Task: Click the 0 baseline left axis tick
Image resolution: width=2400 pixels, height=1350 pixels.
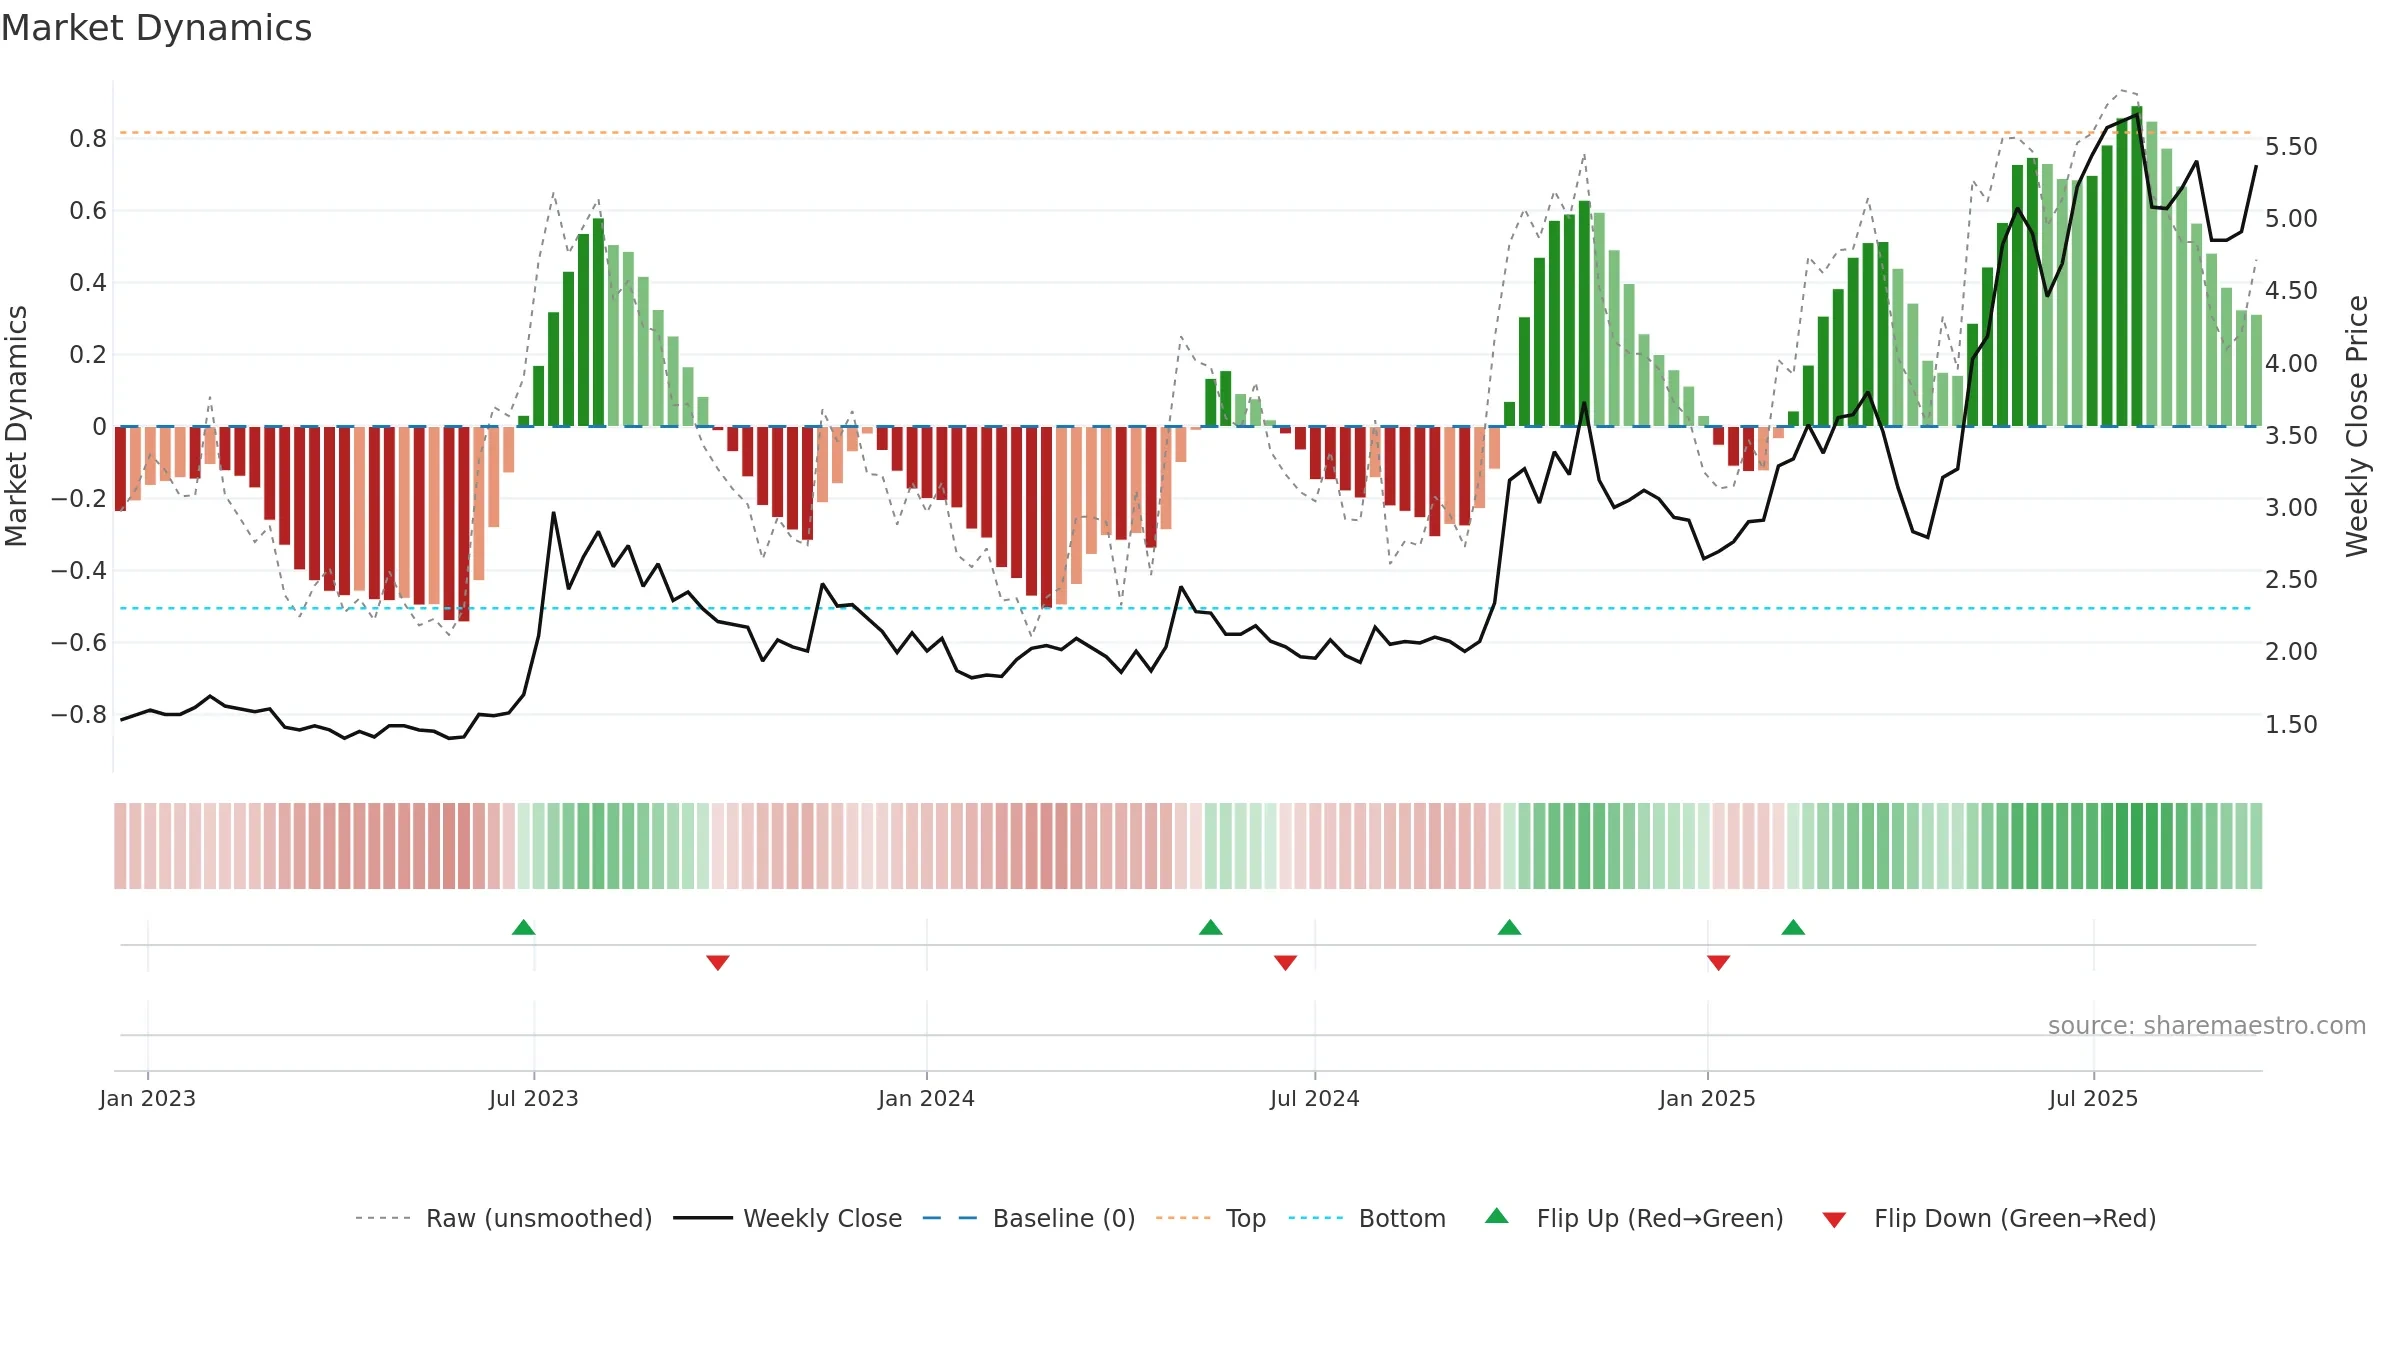Action: point(99,427)
